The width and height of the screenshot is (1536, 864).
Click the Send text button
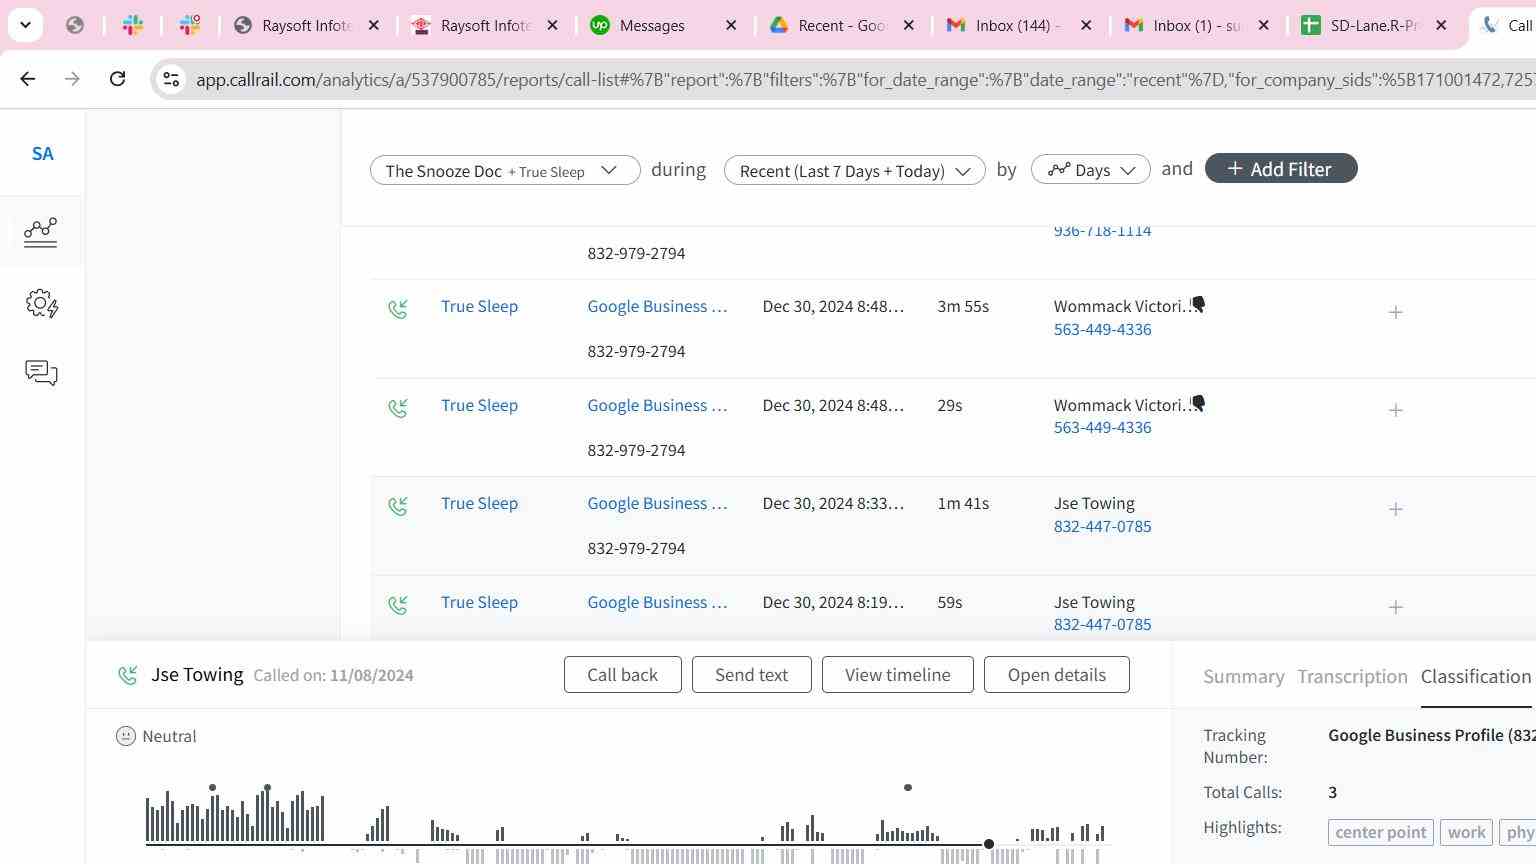[x=751, y=675]
